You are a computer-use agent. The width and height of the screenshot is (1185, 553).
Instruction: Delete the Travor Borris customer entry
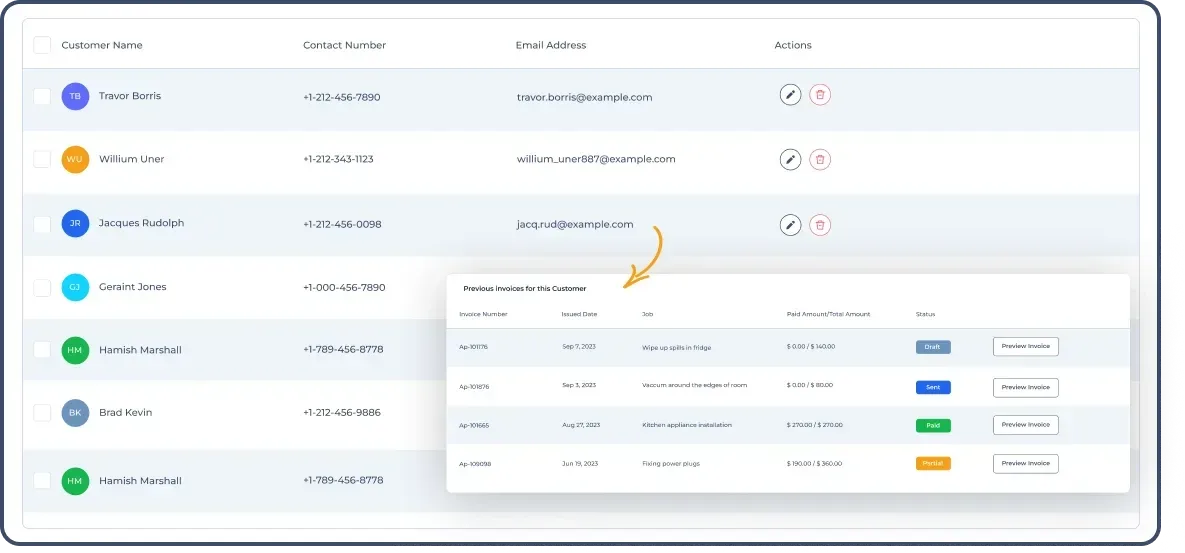point(820,95)
